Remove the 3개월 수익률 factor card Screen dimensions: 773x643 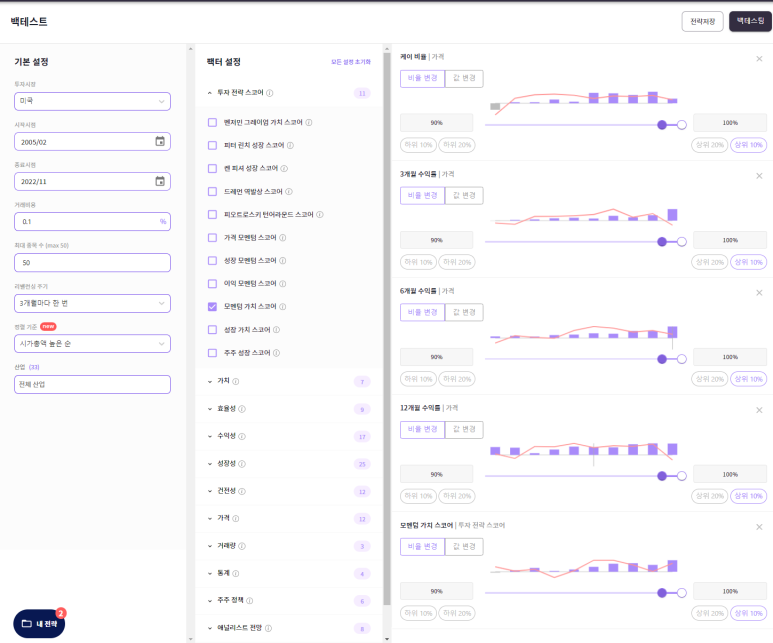[759, 175]
